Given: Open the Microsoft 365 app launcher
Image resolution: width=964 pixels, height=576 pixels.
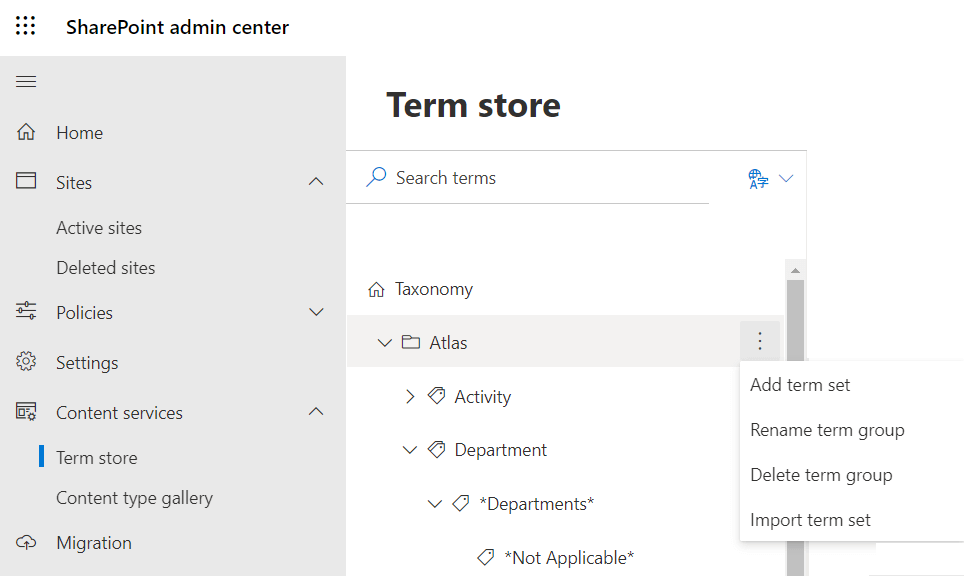Looking at the screenshot, I should point(25,26).
